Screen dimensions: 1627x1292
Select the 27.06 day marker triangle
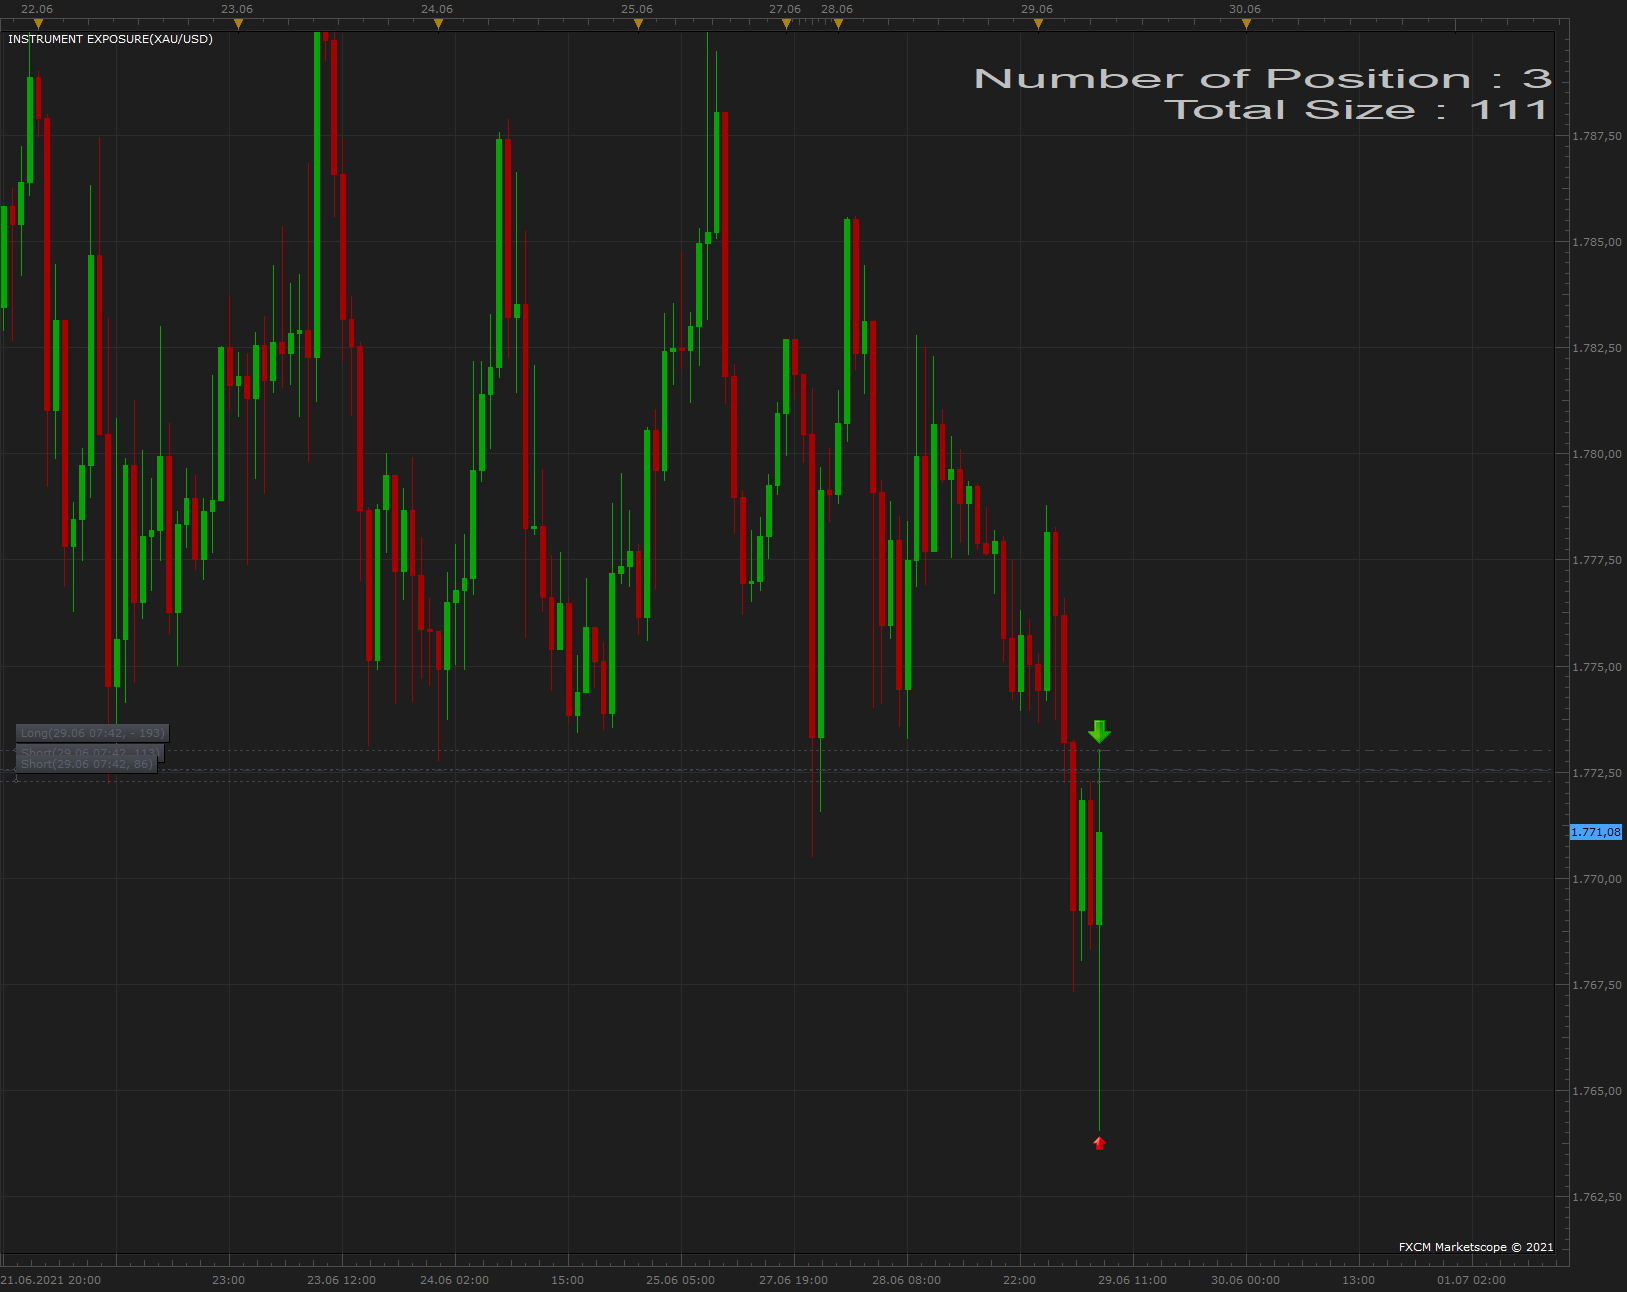point(786,24)
